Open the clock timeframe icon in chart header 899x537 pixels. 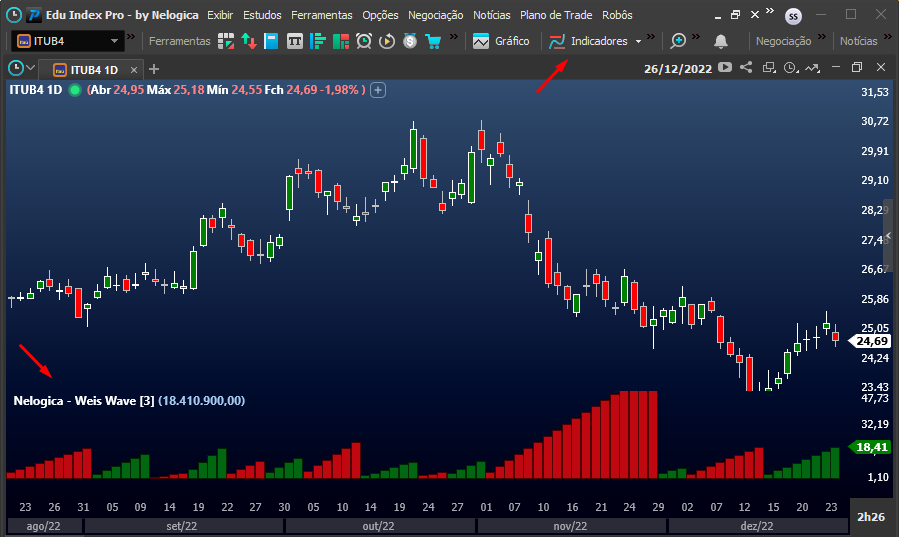tap(791, 68)
